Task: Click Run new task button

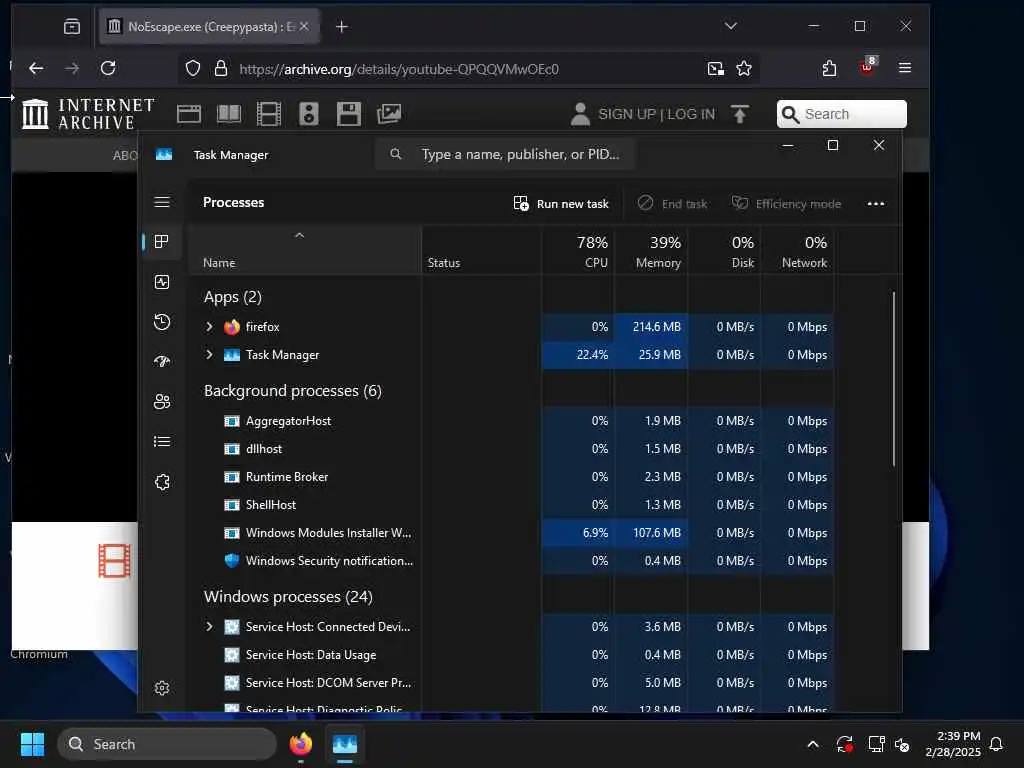Action: coord(561,204)
